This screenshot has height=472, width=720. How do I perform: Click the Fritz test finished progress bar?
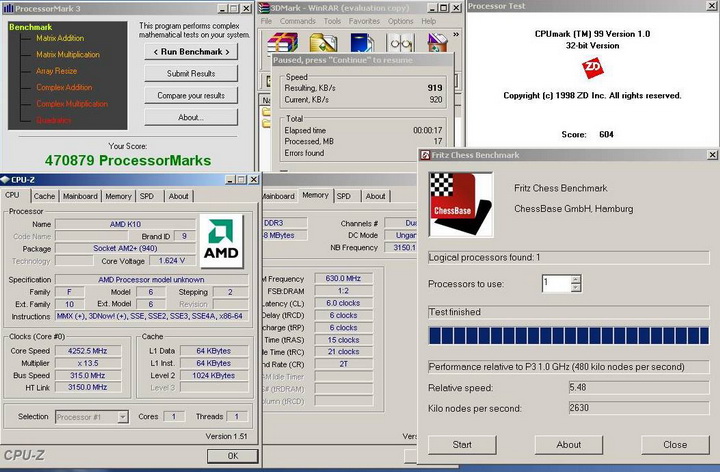[568, 336]
